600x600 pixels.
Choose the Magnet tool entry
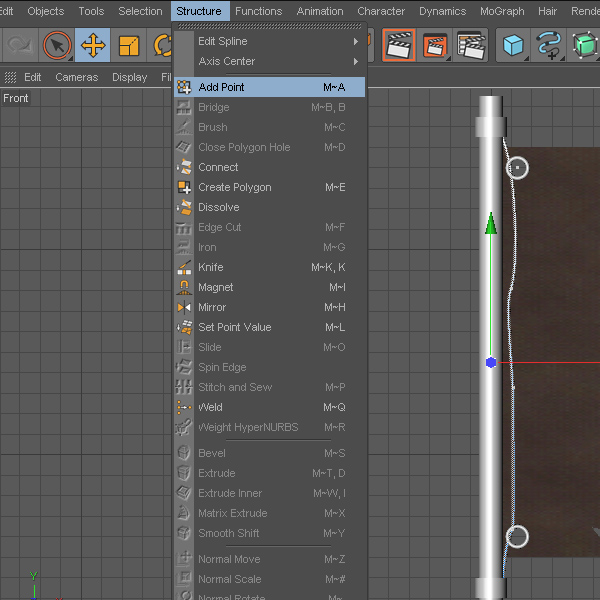[x=269, y=287]
